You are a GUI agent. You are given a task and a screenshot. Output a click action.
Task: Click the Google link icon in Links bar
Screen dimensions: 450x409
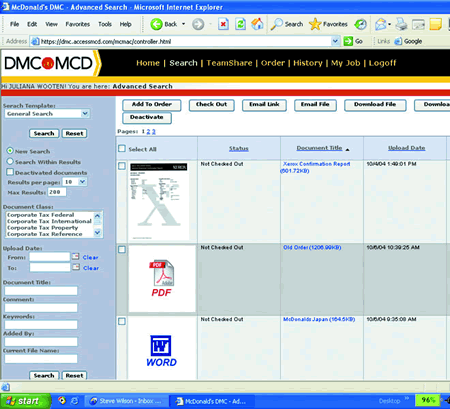398,41
